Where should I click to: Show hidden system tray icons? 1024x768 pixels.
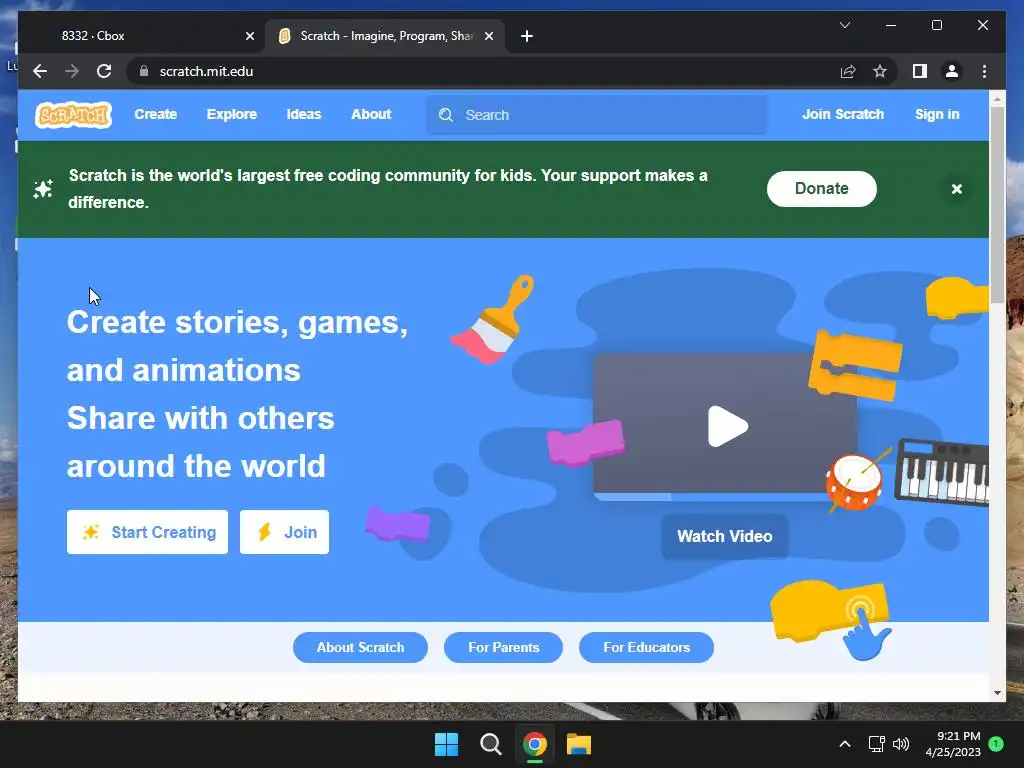click(x=844, y=744)
